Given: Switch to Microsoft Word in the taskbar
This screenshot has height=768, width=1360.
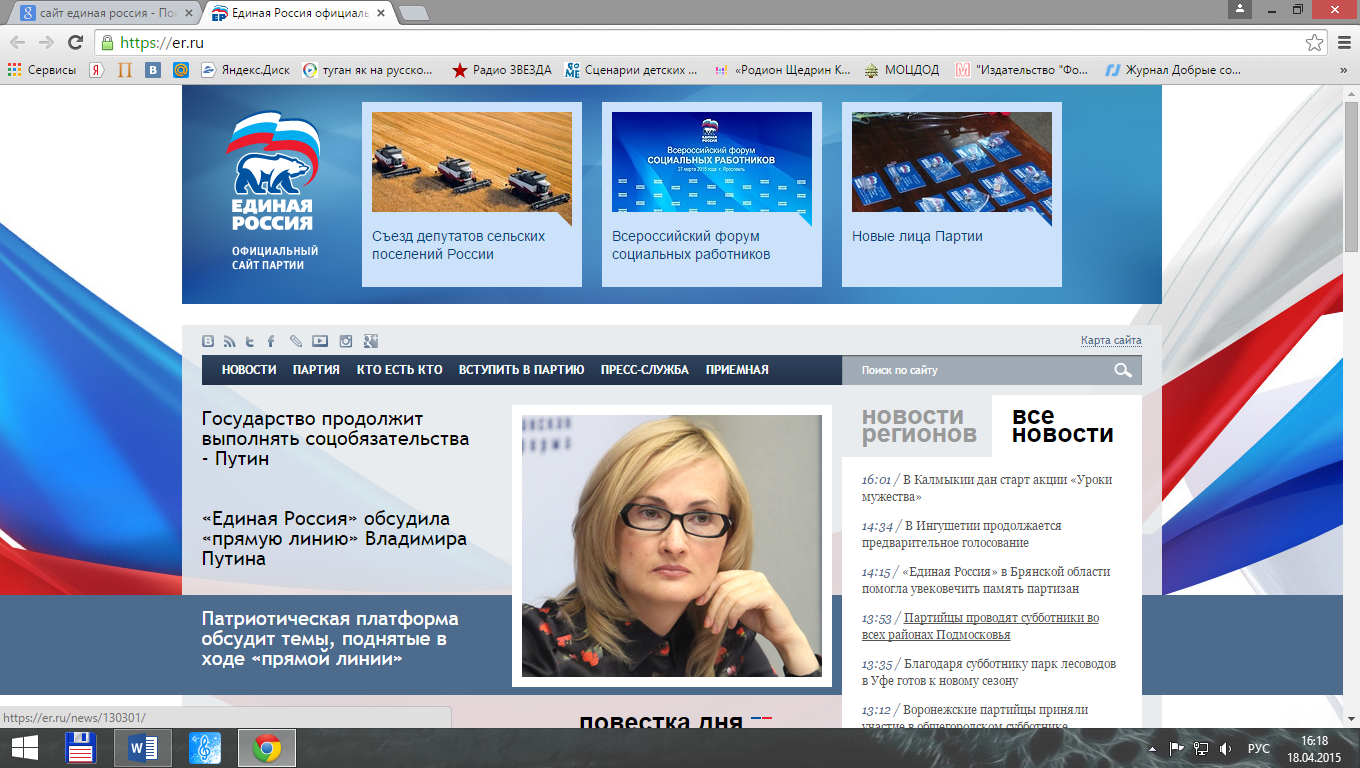Looking at the screenshot, I should tap(143, 748).
